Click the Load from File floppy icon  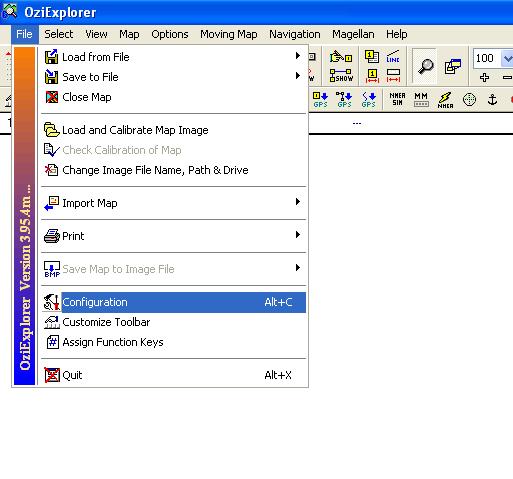[x=51, y=57]
